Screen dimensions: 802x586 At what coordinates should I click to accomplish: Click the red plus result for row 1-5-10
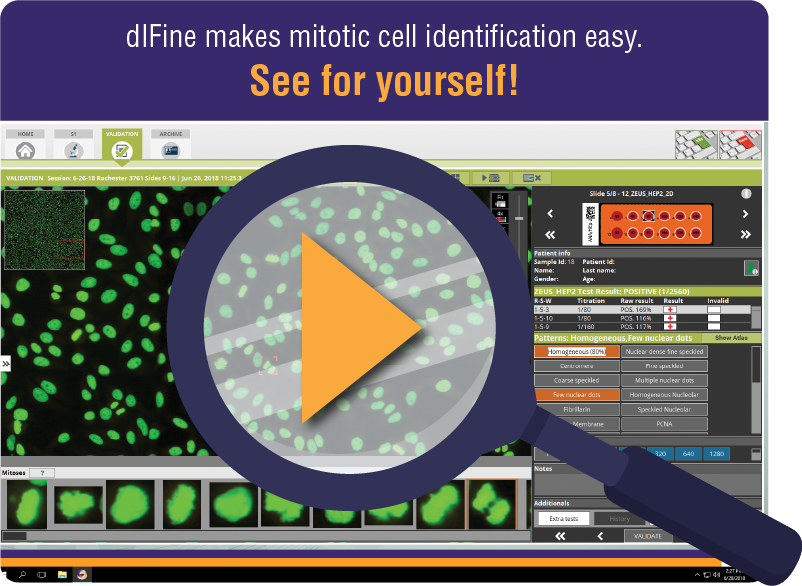pyautogui.click(x=670, y=318)
